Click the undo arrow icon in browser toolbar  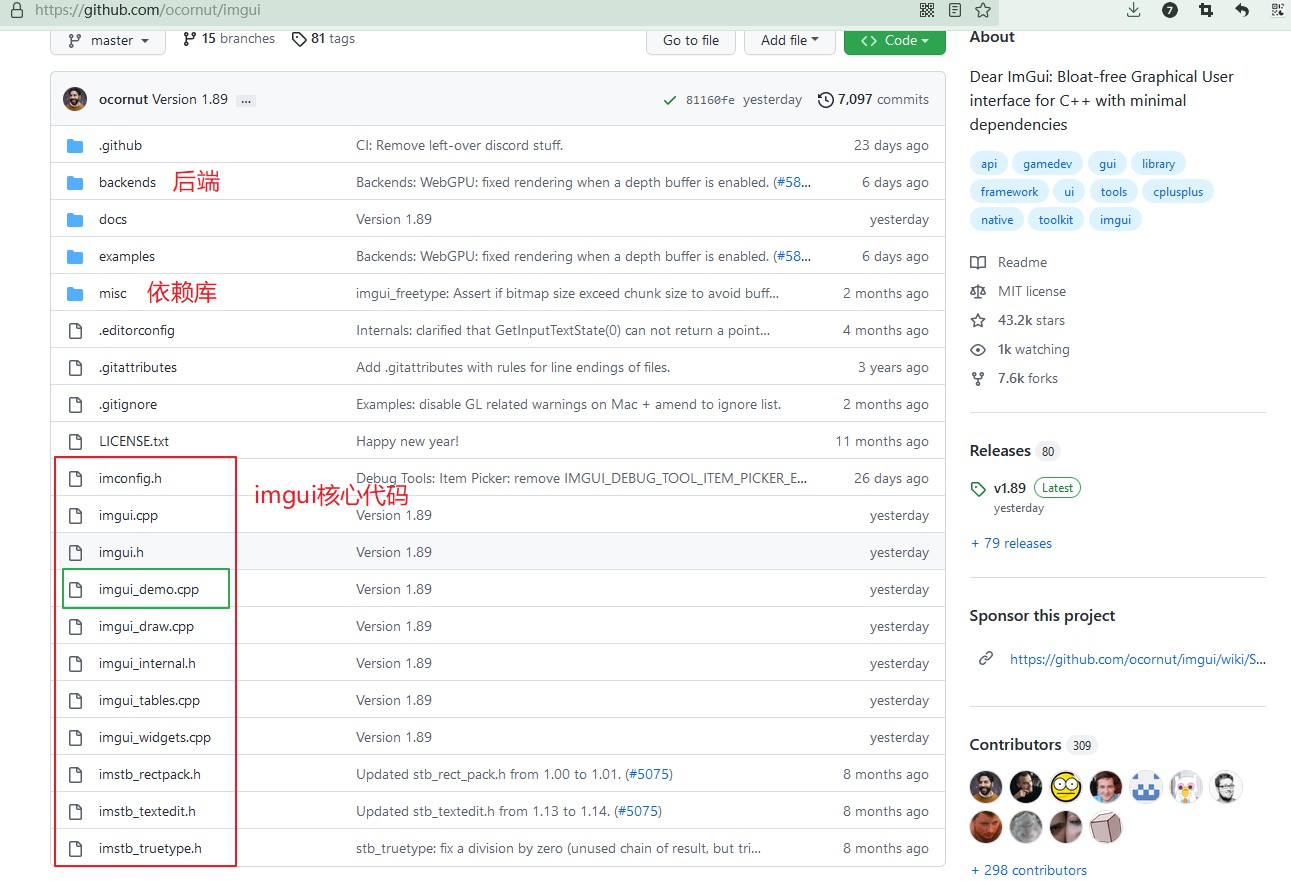click(x=1242, y=10)
